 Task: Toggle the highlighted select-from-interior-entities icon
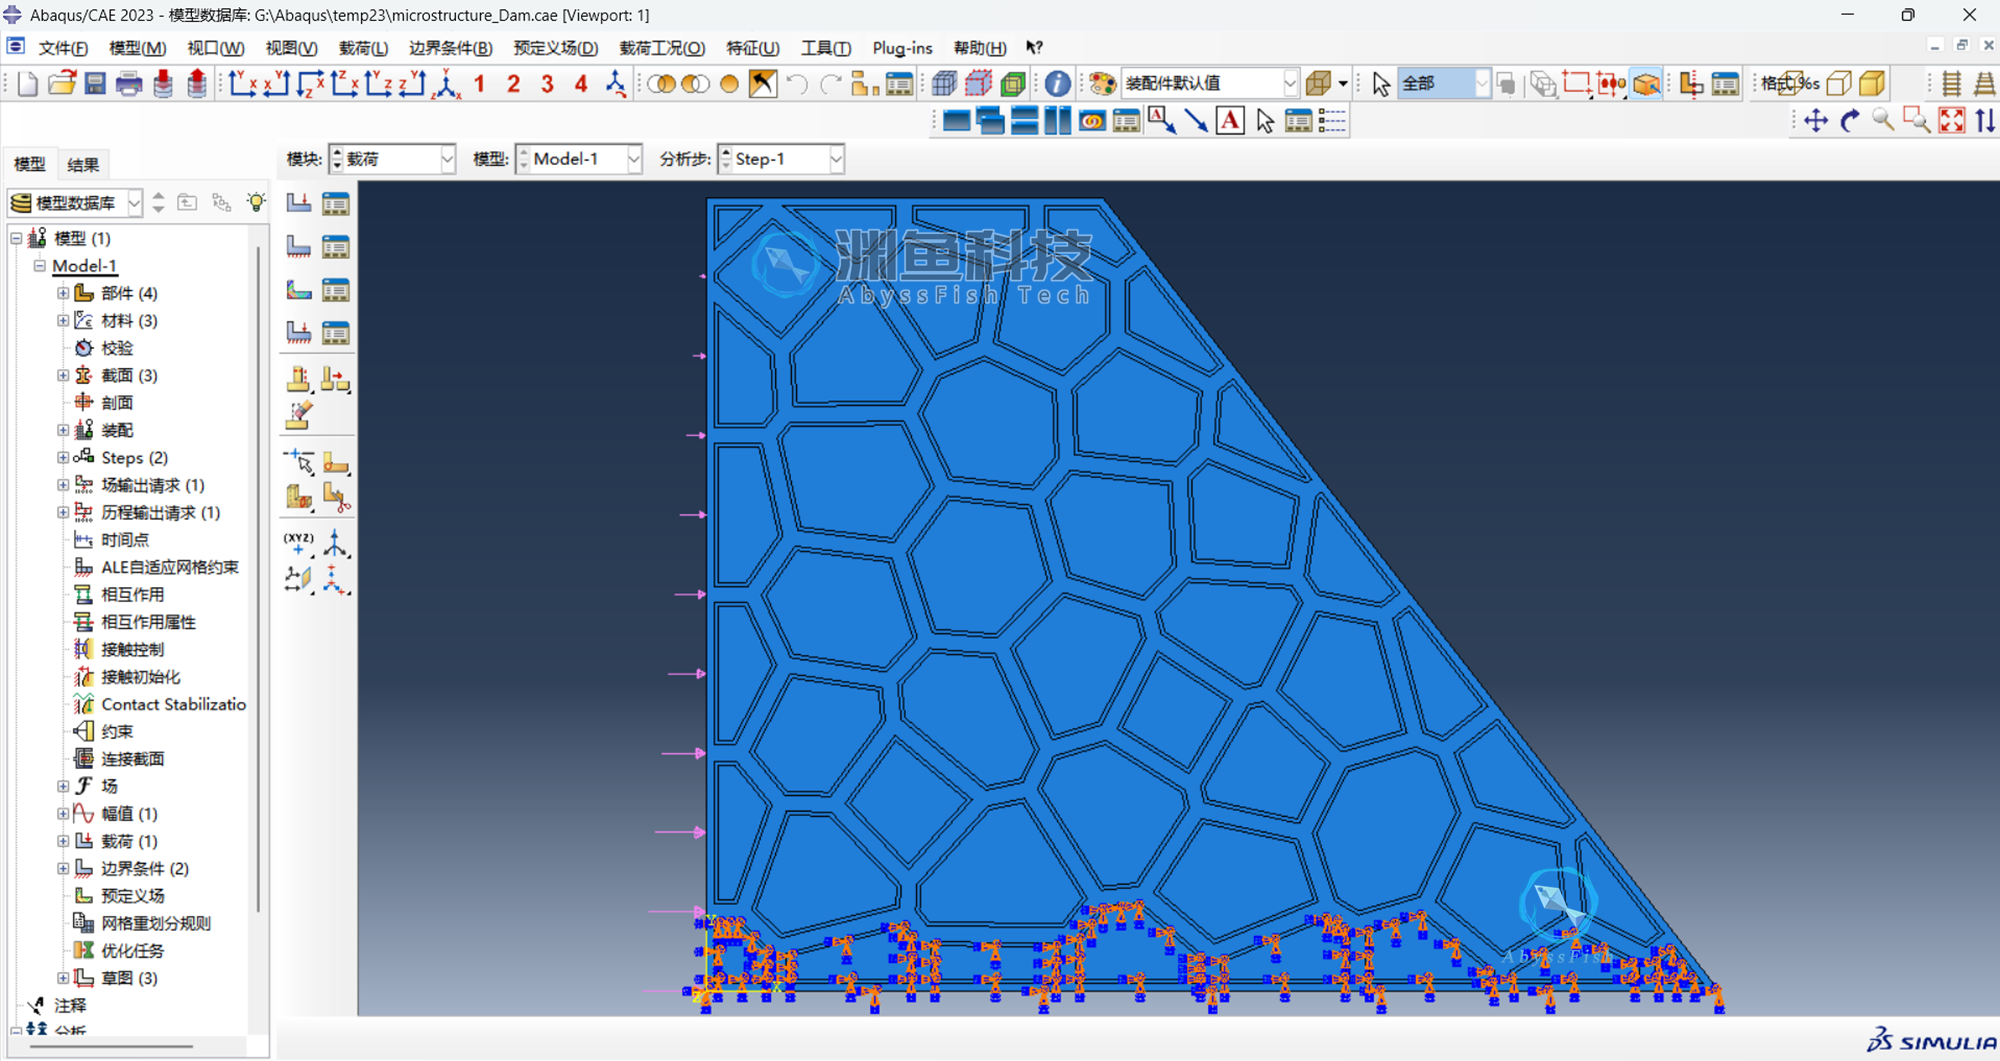pyautogui.click(x=1645, y=84)
